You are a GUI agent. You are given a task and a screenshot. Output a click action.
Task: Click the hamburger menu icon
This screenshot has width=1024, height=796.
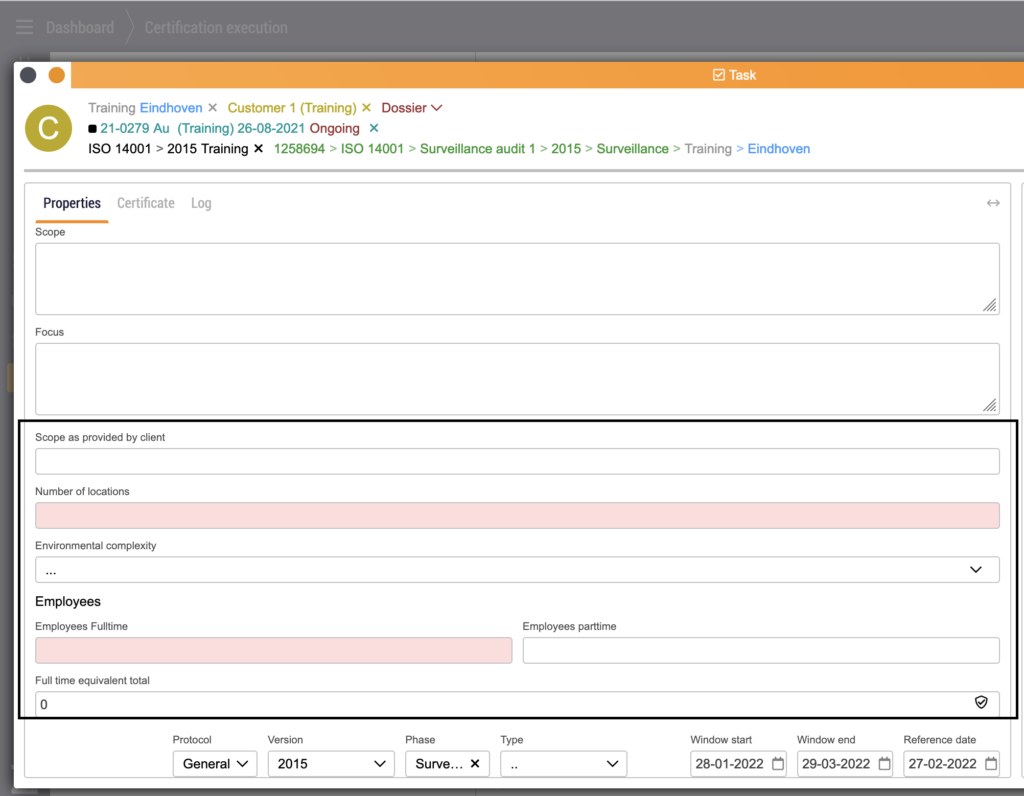point(25,28)
